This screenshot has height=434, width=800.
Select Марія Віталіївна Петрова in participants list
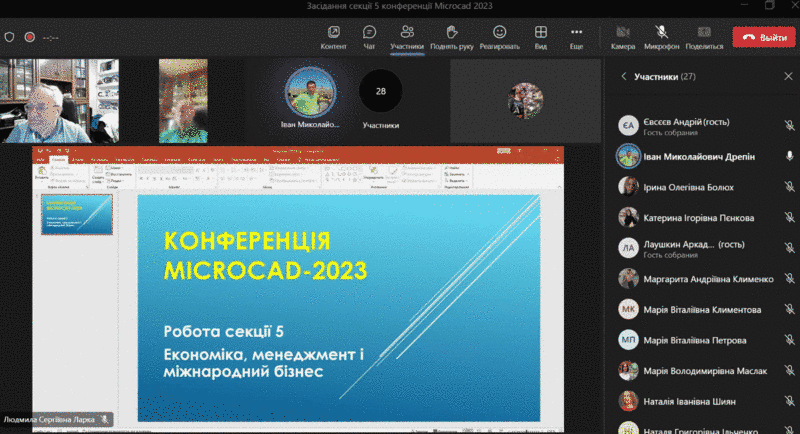(700, 341)
